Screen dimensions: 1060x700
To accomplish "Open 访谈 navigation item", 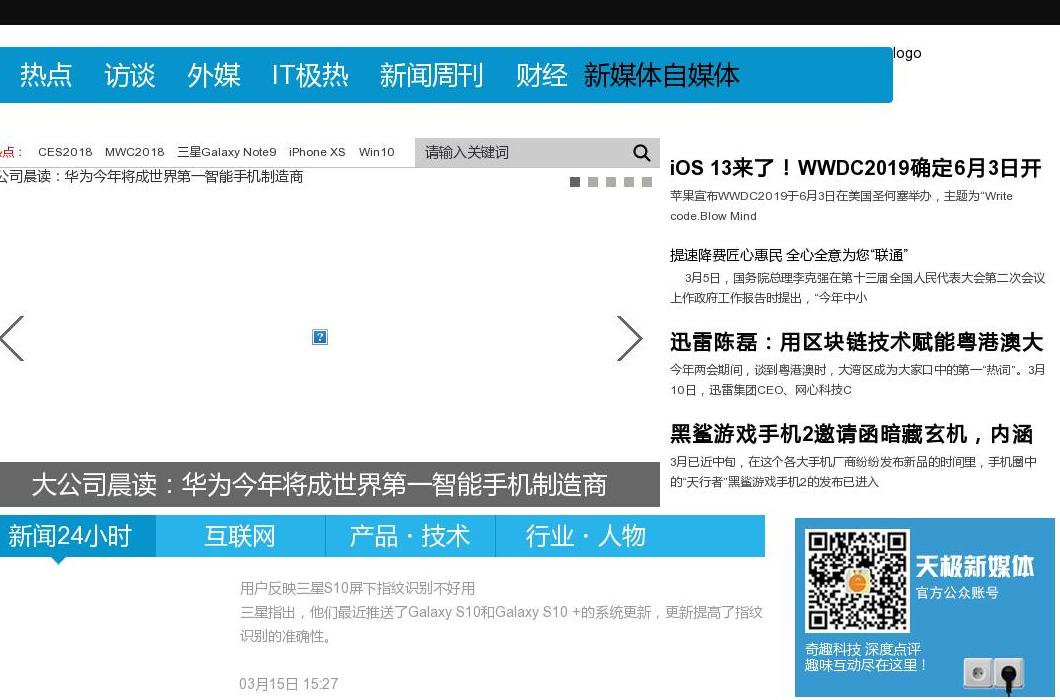I will click(x=130, y=75).
